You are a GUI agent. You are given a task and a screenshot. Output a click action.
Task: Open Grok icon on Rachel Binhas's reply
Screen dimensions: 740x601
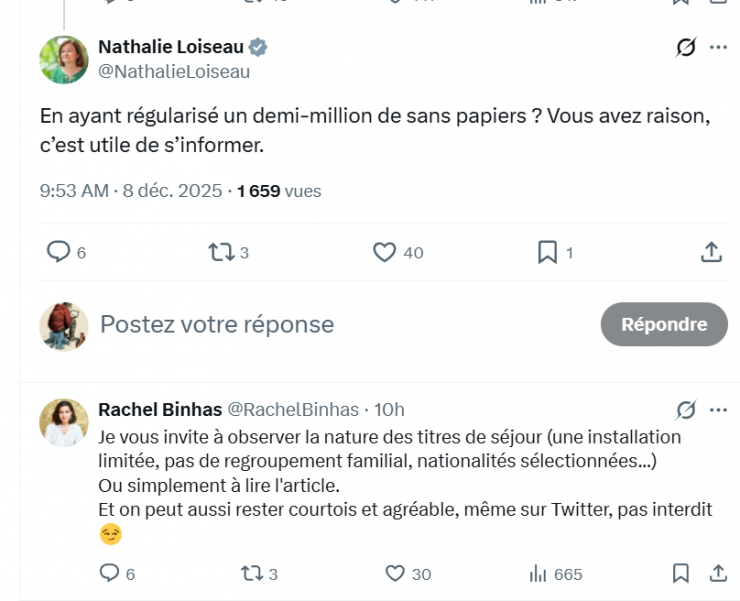[x=686, y=409]
